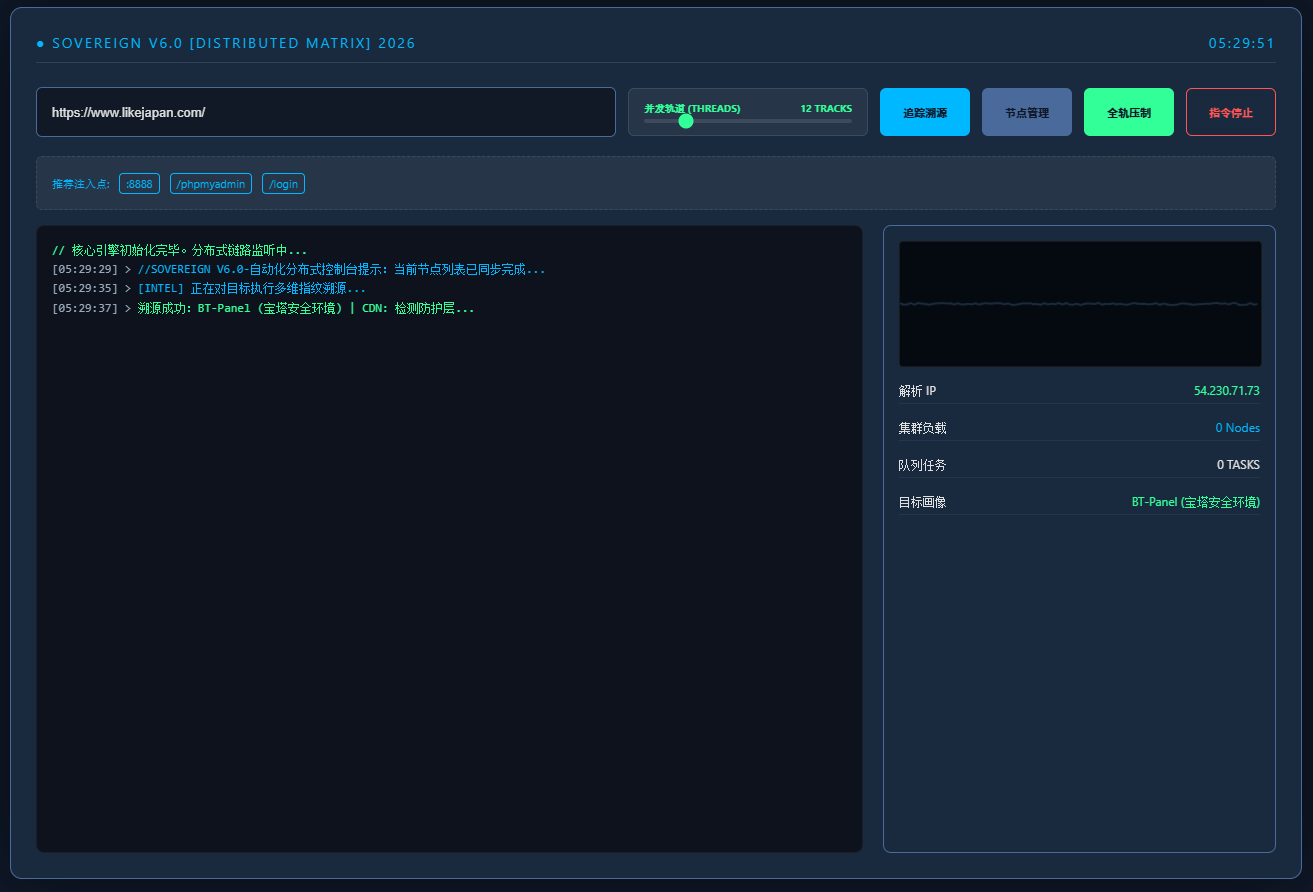This screenshot has height=892, width=1313.
Task: Select the /phpmyadmin suggestion chip
Action: point(211,184)
